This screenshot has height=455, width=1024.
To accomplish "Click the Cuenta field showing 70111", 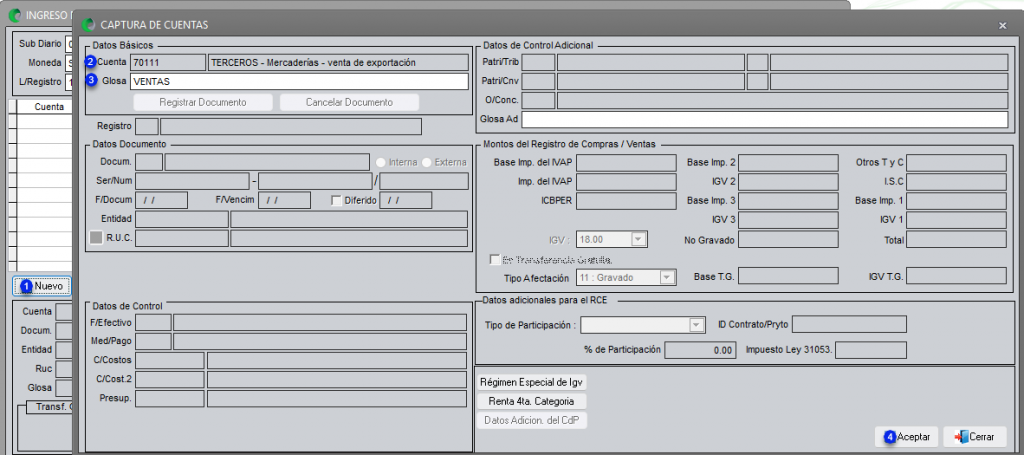I will click(168, 63).
